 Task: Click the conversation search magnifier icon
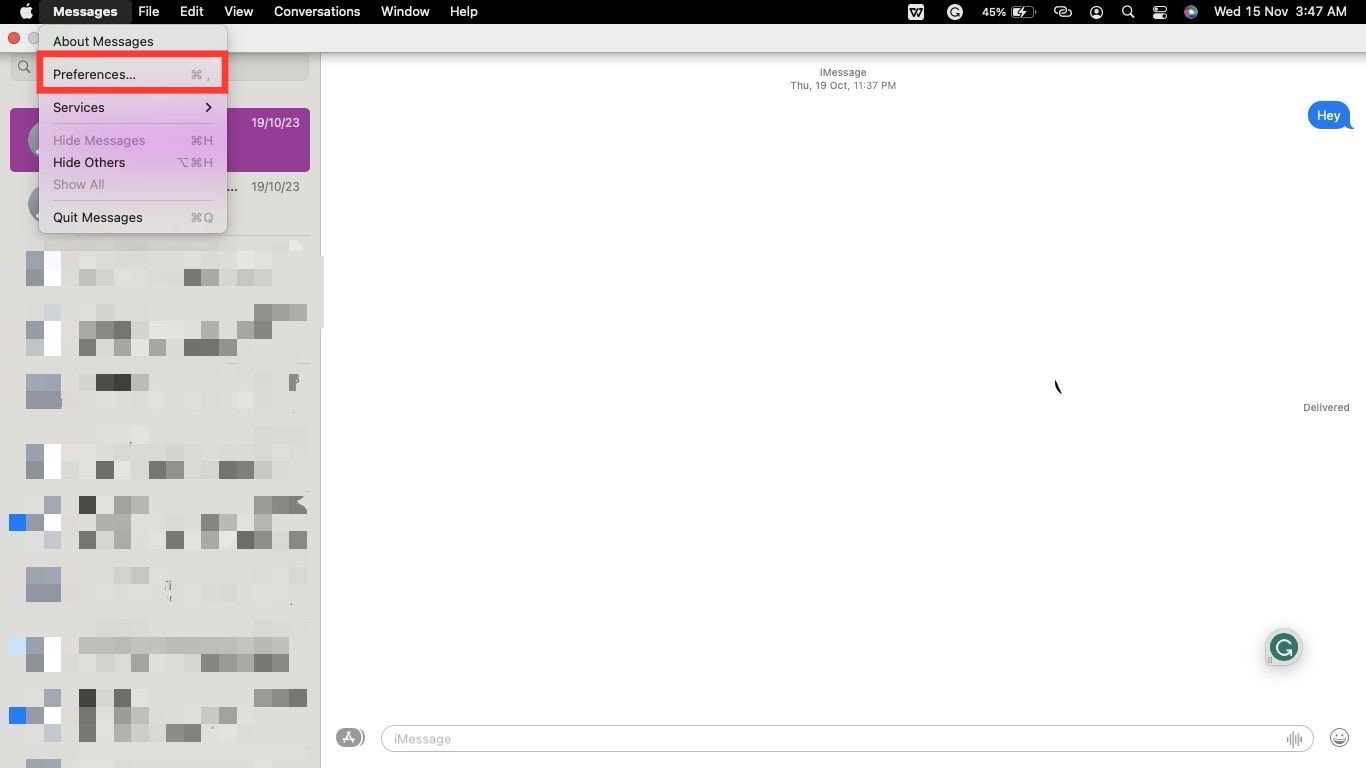[x=24, y=67]
